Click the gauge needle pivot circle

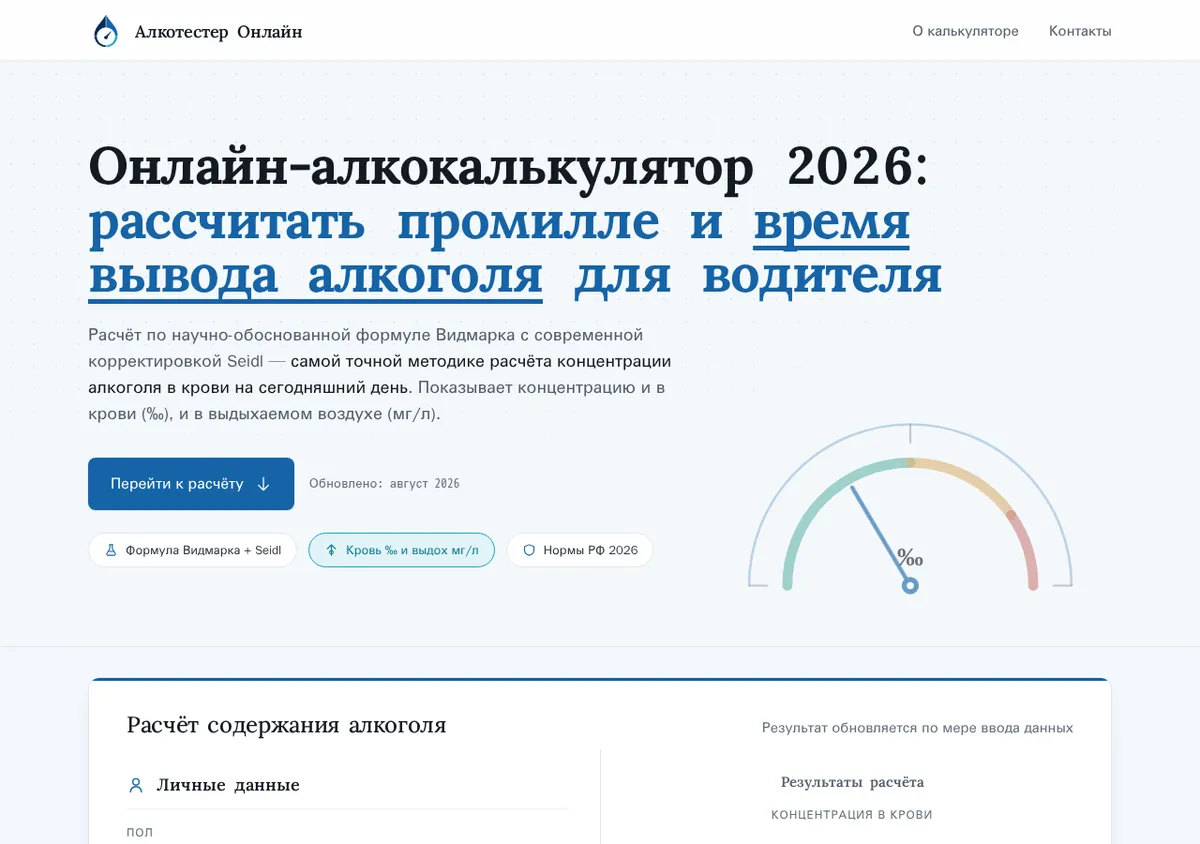pyautogui.click(x=910, y=585)
